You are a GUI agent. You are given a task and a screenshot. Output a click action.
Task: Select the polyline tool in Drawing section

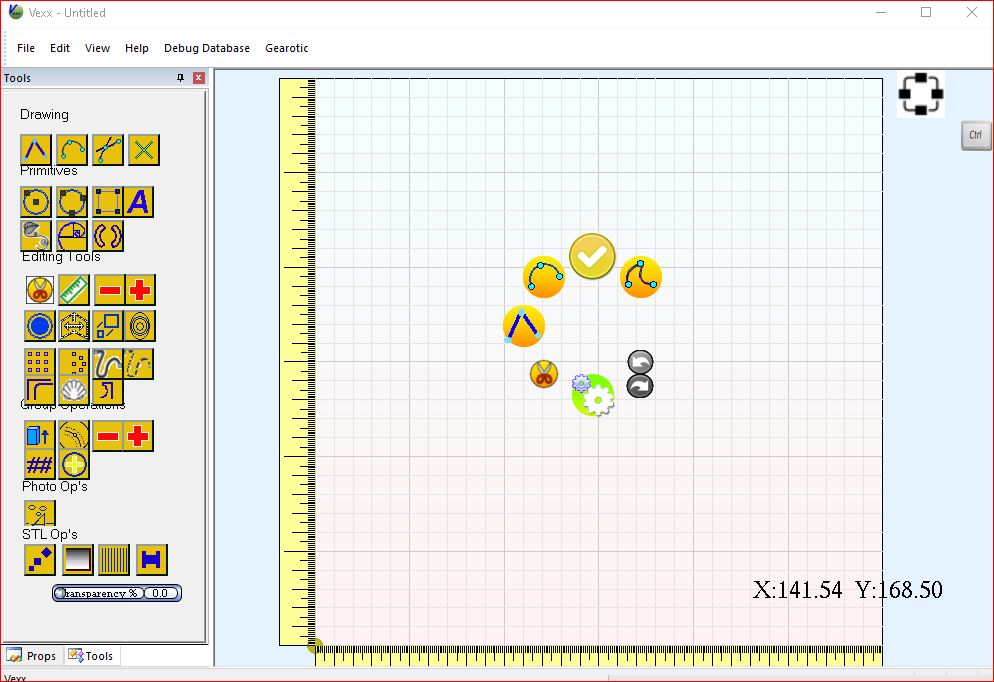36,150
